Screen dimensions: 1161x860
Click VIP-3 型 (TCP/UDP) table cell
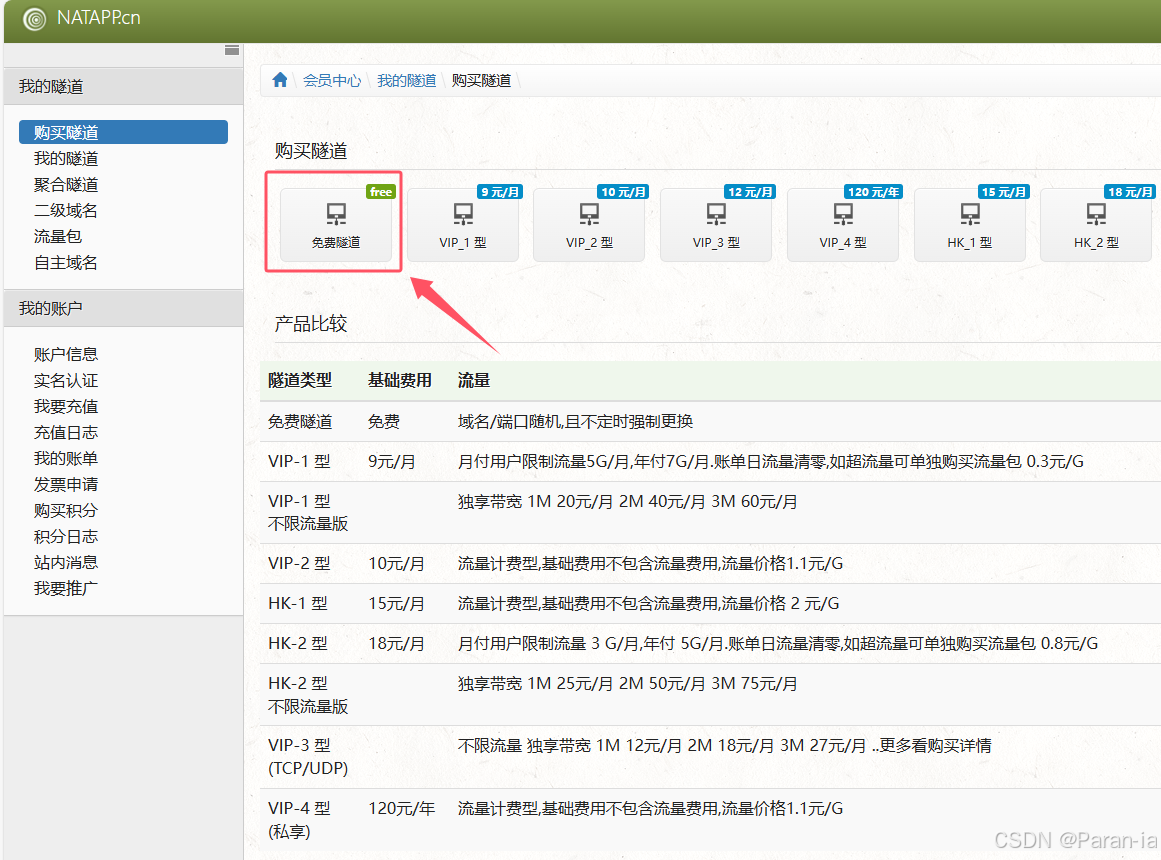pos(308,757)
